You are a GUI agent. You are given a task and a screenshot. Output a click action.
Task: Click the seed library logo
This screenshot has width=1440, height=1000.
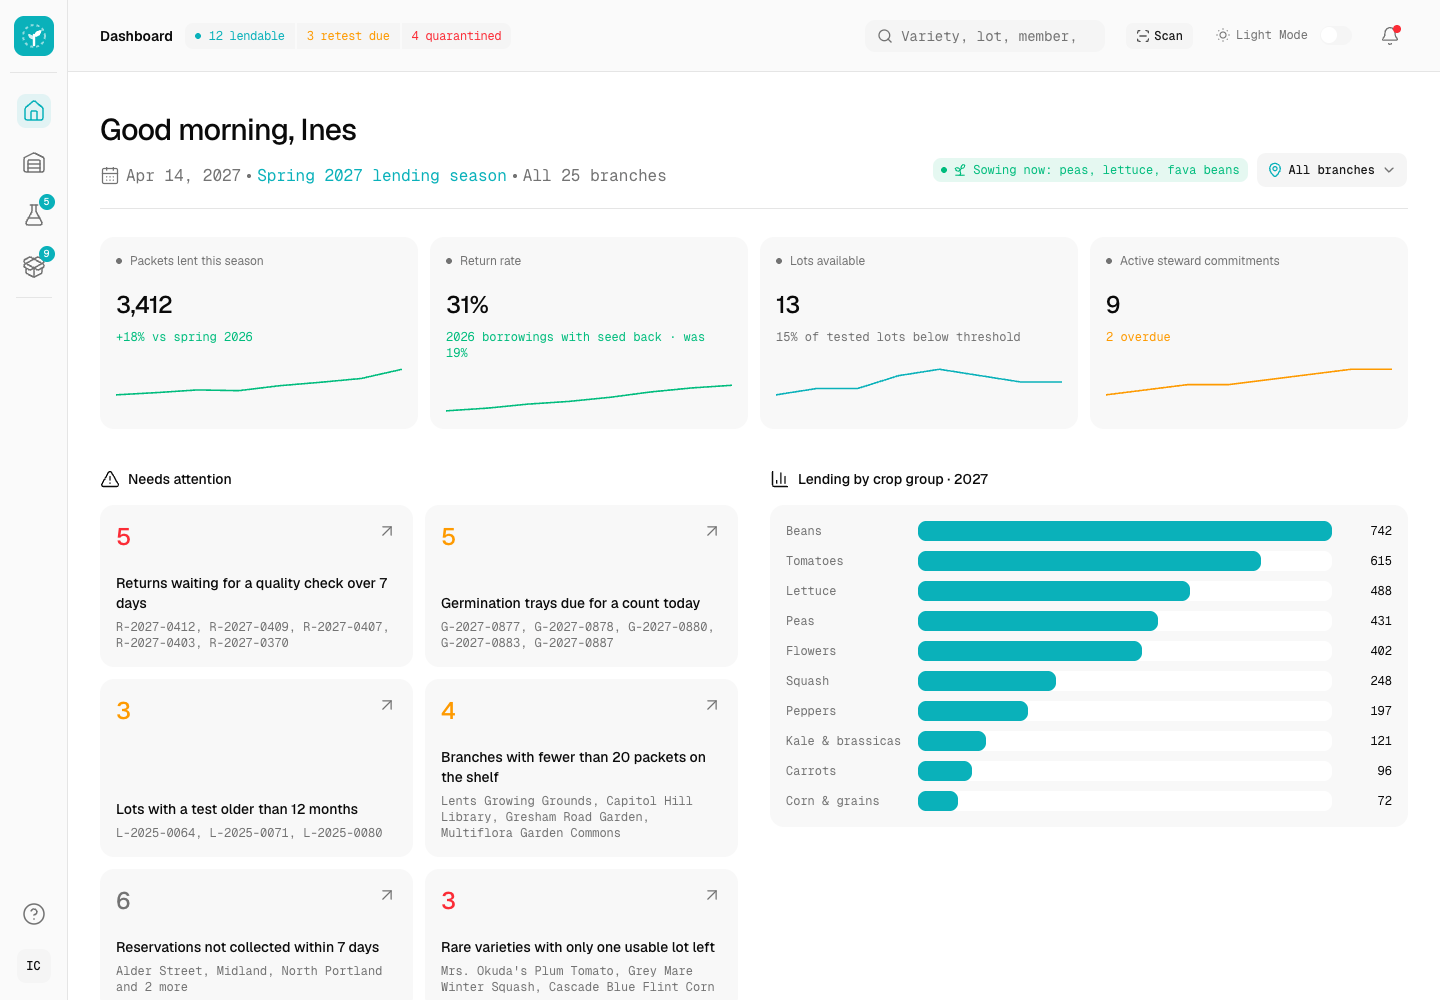[34, 36]
